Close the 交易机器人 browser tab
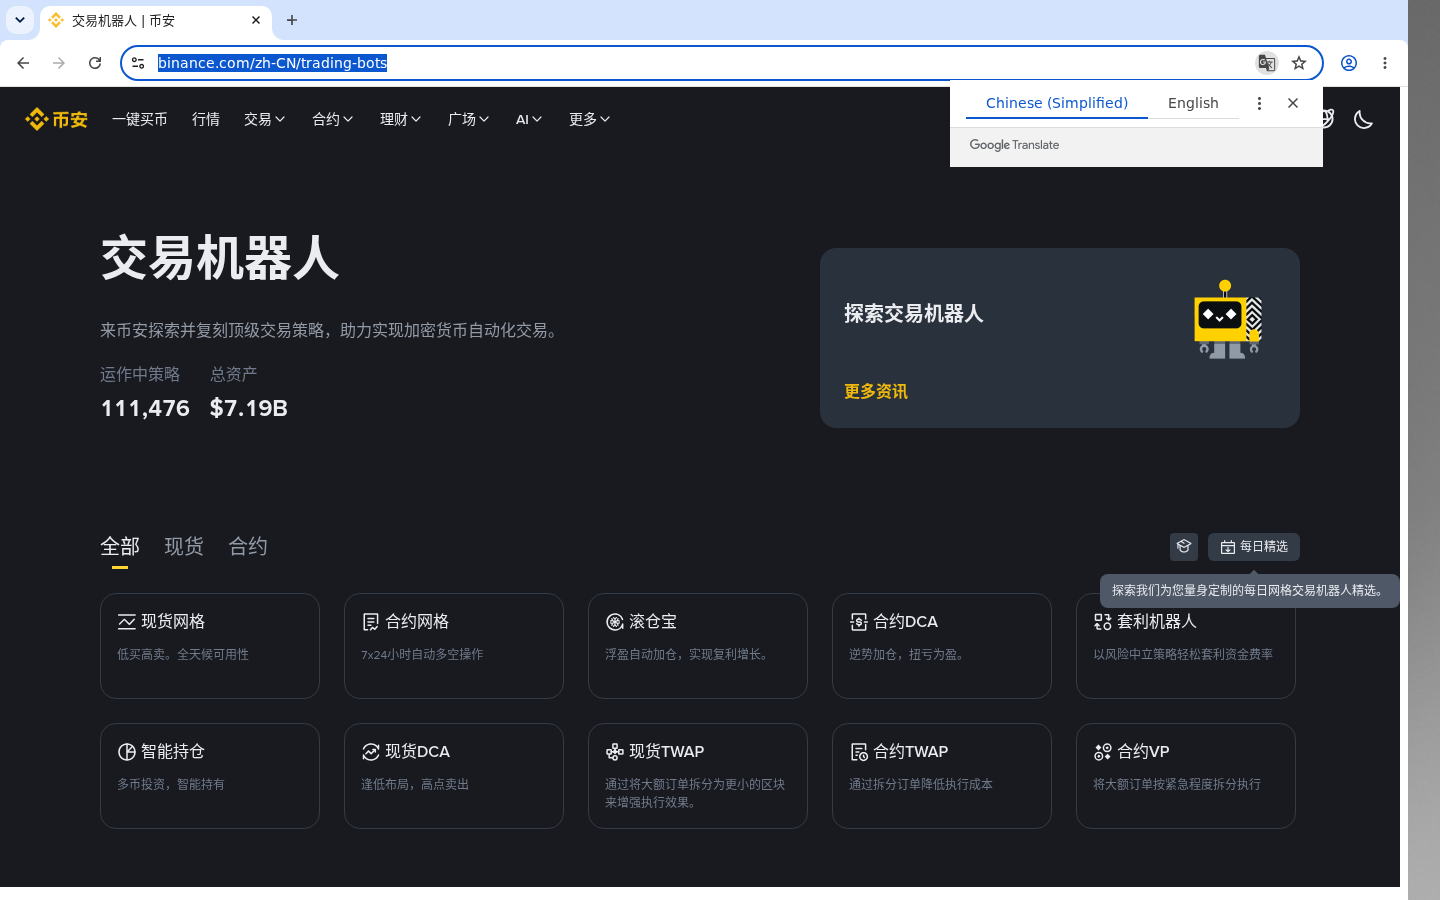 coord(256,20)
